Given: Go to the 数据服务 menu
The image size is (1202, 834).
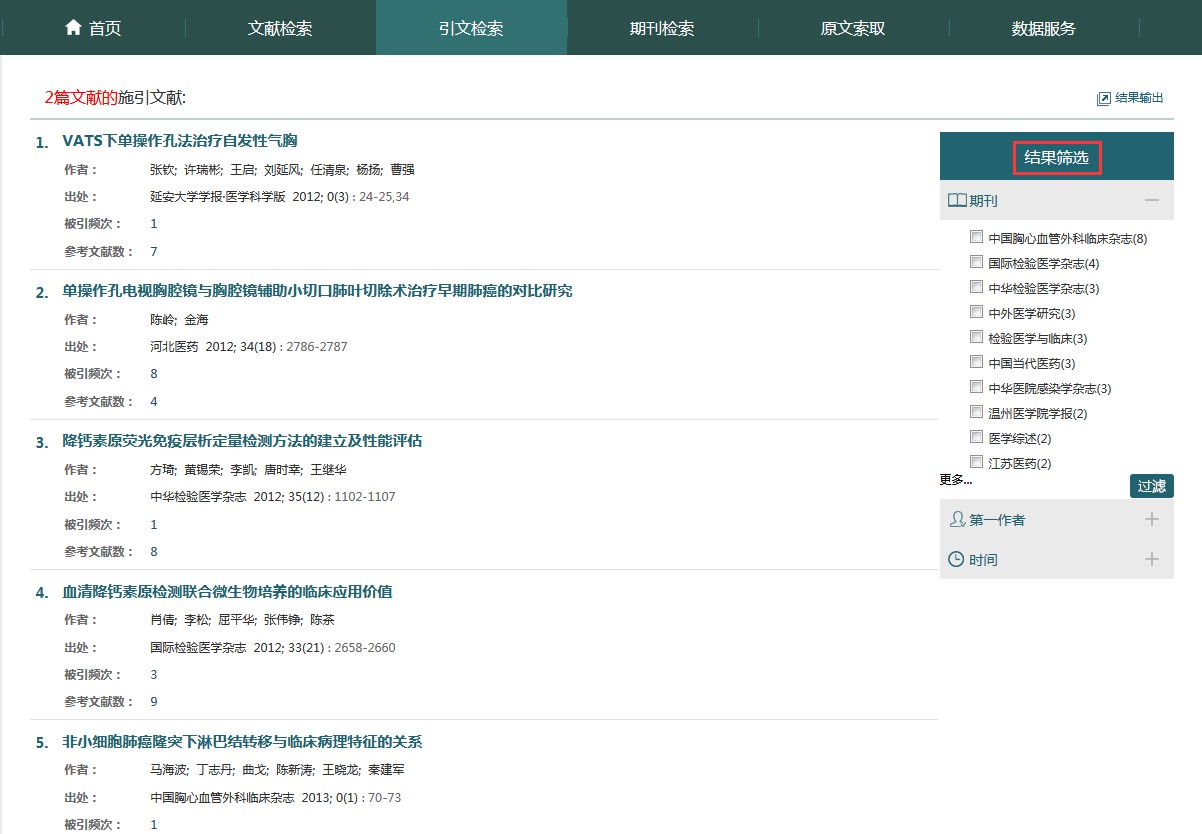Looking at the screenshot, I should pos(1043,28).
